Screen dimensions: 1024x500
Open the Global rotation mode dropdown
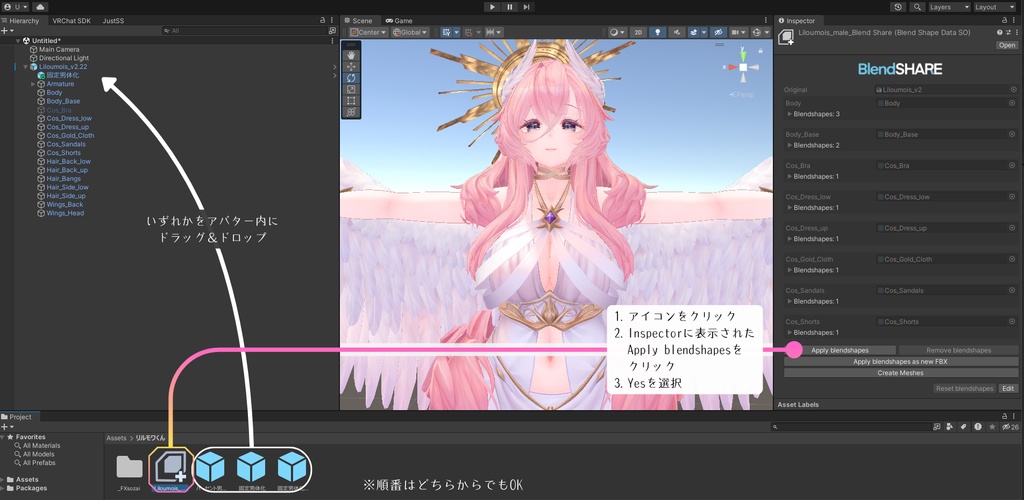tap(409, 32)
